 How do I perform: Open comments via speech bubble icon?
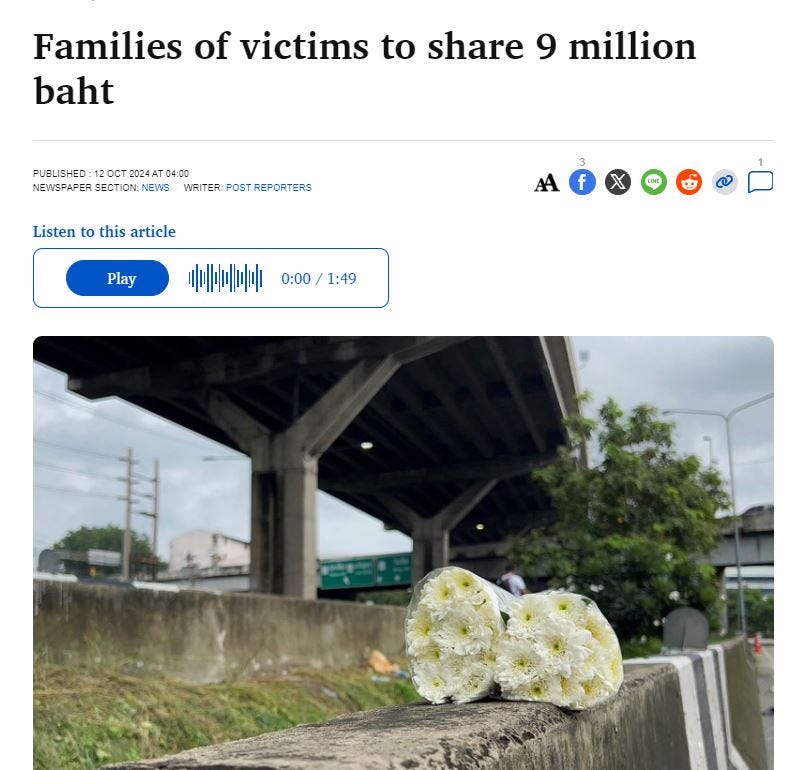[760, 182]
